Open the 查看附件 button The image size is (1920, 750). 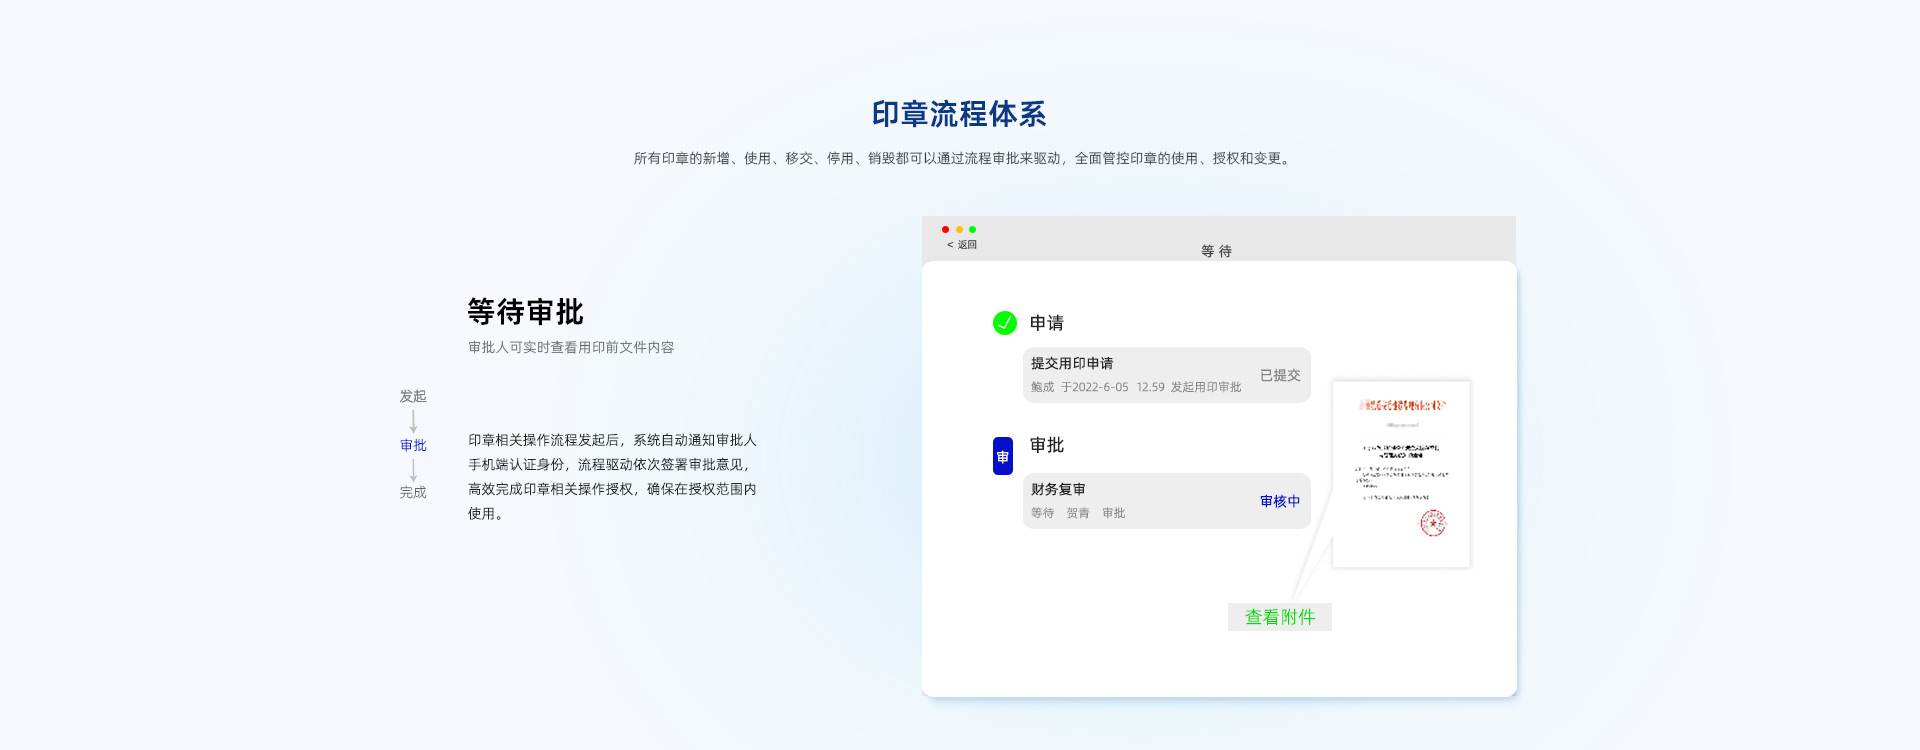point(1280,617)
